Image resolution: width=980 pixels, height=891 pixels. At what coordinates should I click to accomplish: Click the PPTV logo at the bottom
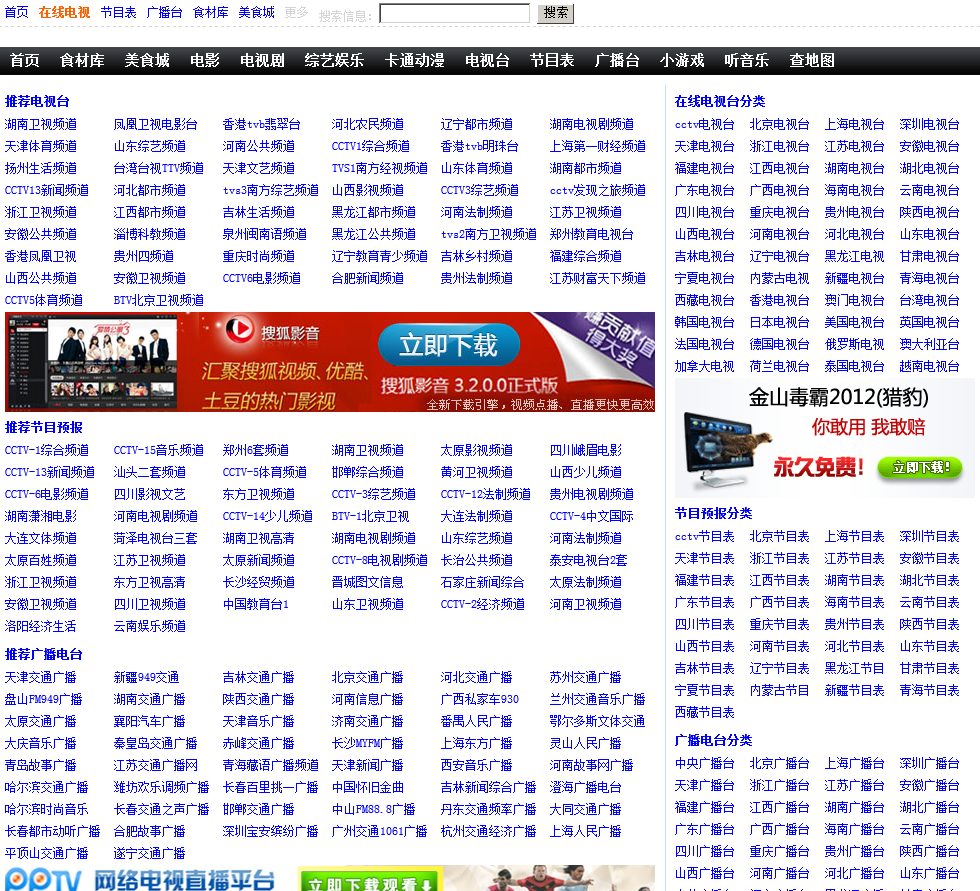42,880
